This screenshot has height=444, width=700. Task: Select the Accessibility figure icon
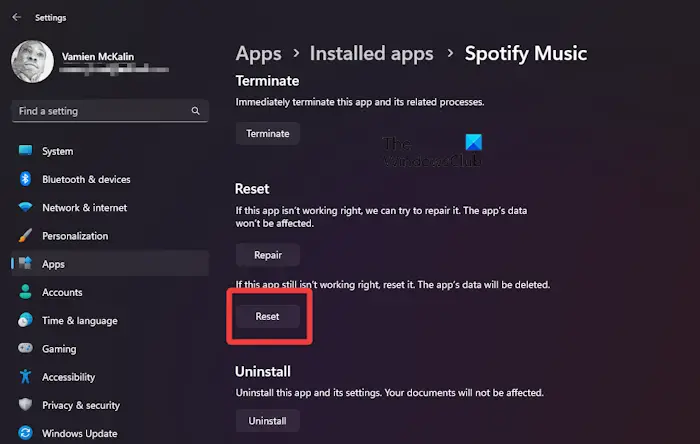pyautogui.click(x=25, y=377)
